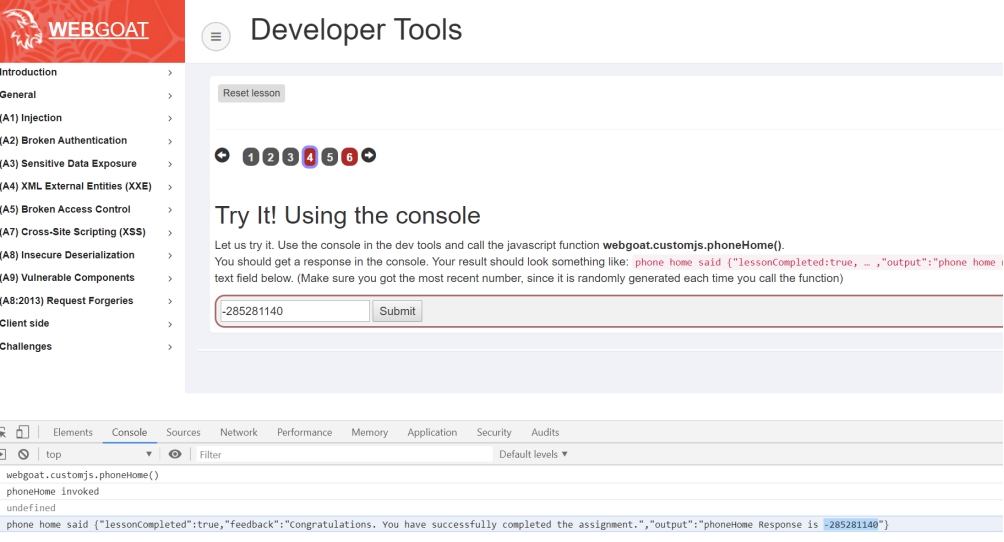Show console sidebar icon

coord(3,454)
